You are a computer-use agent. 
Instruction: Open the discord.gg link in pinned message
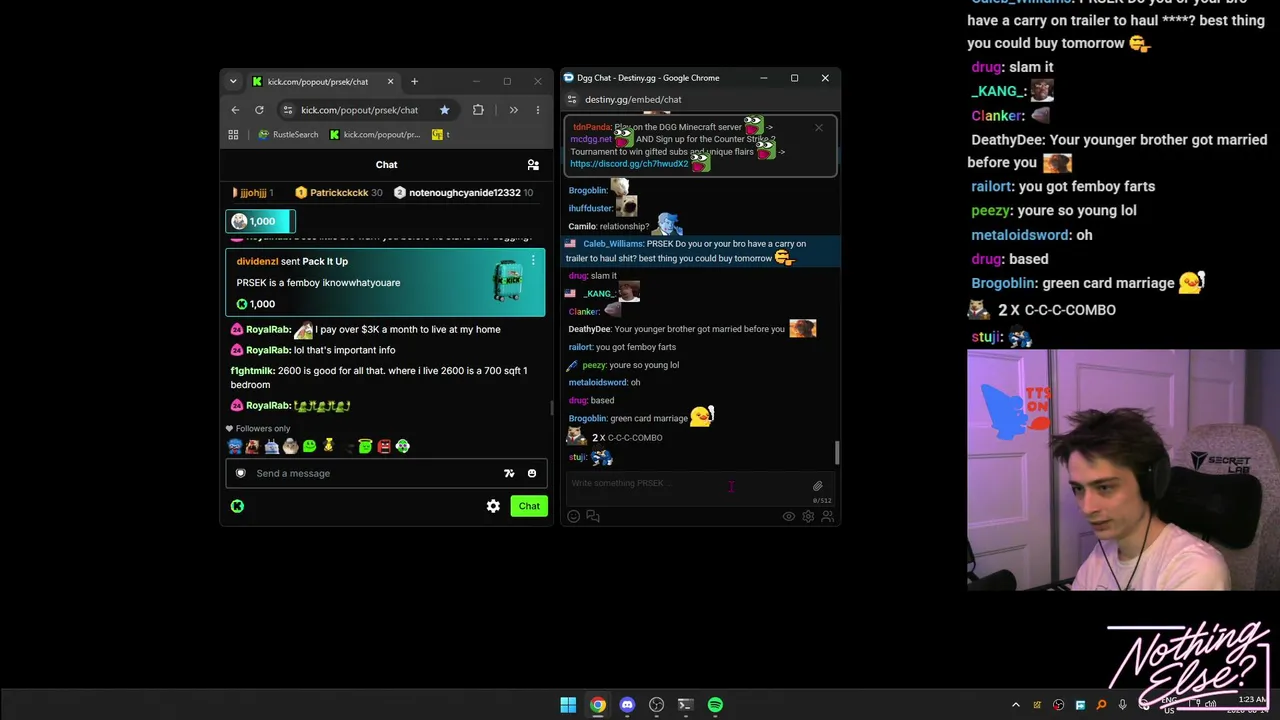[629, 163]
